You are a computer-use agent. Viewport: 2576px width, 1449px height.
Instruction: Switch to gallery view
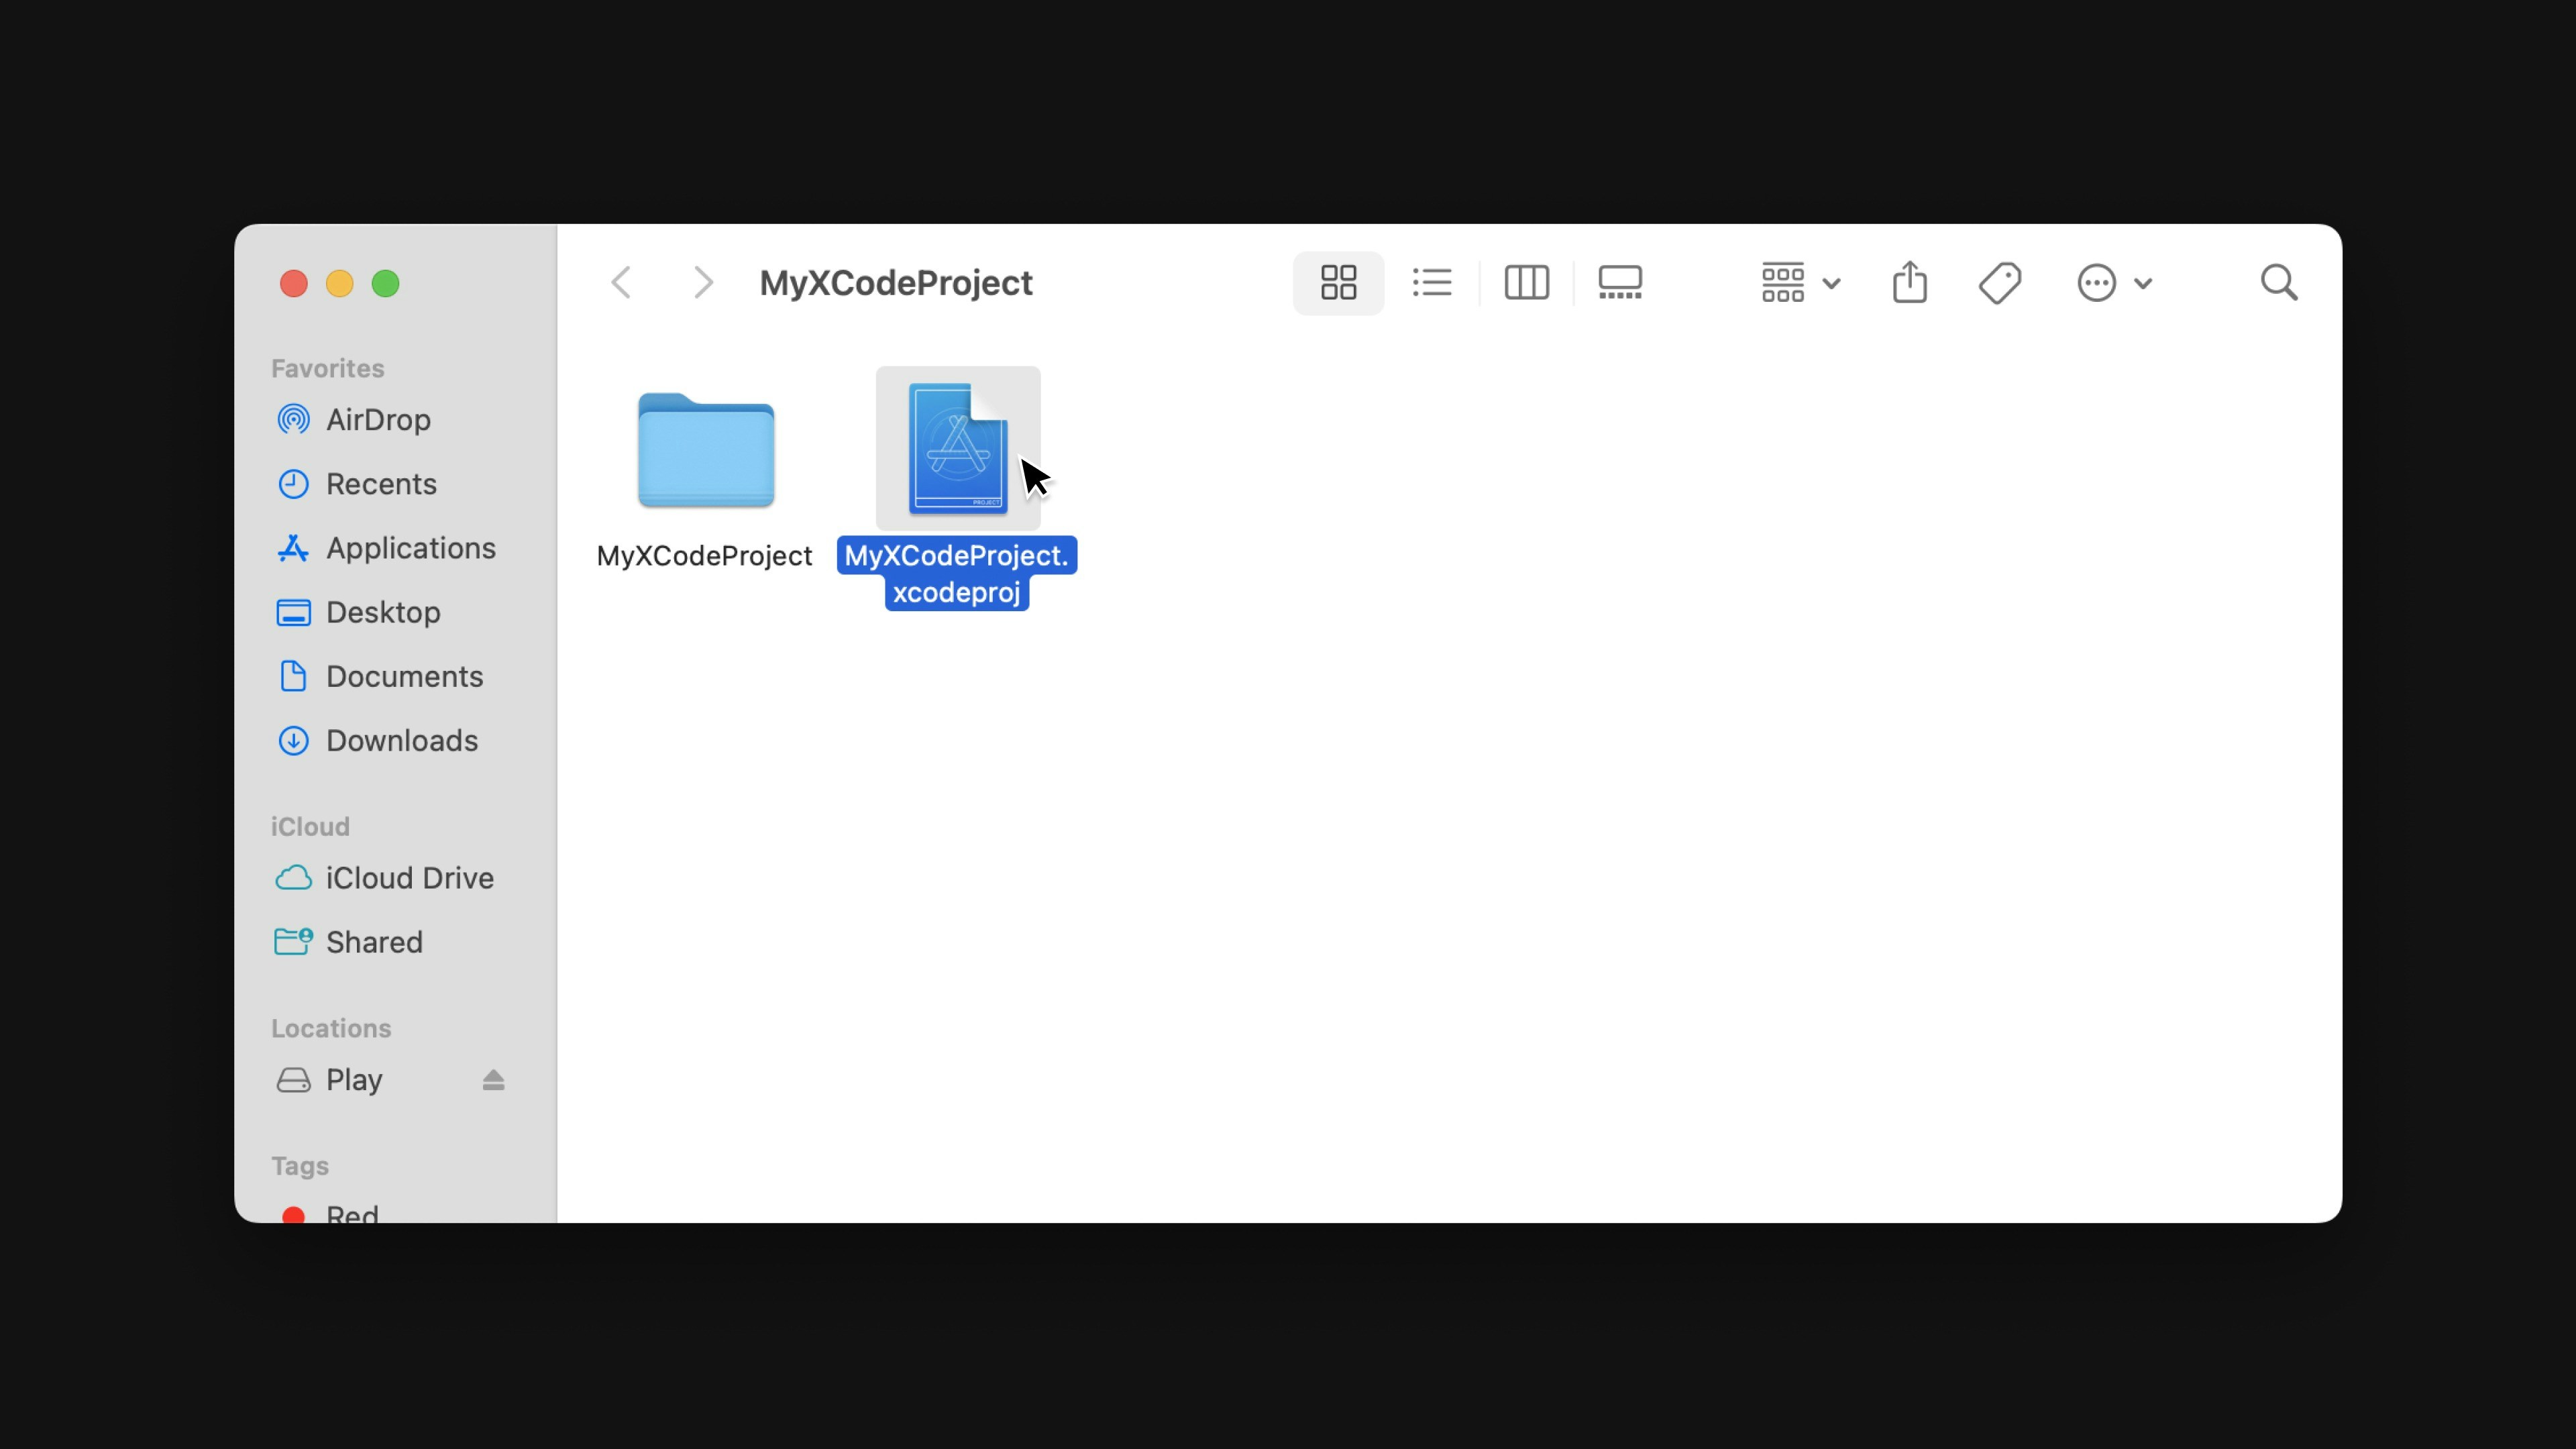pyautogui.click(x=1620, y=283)
